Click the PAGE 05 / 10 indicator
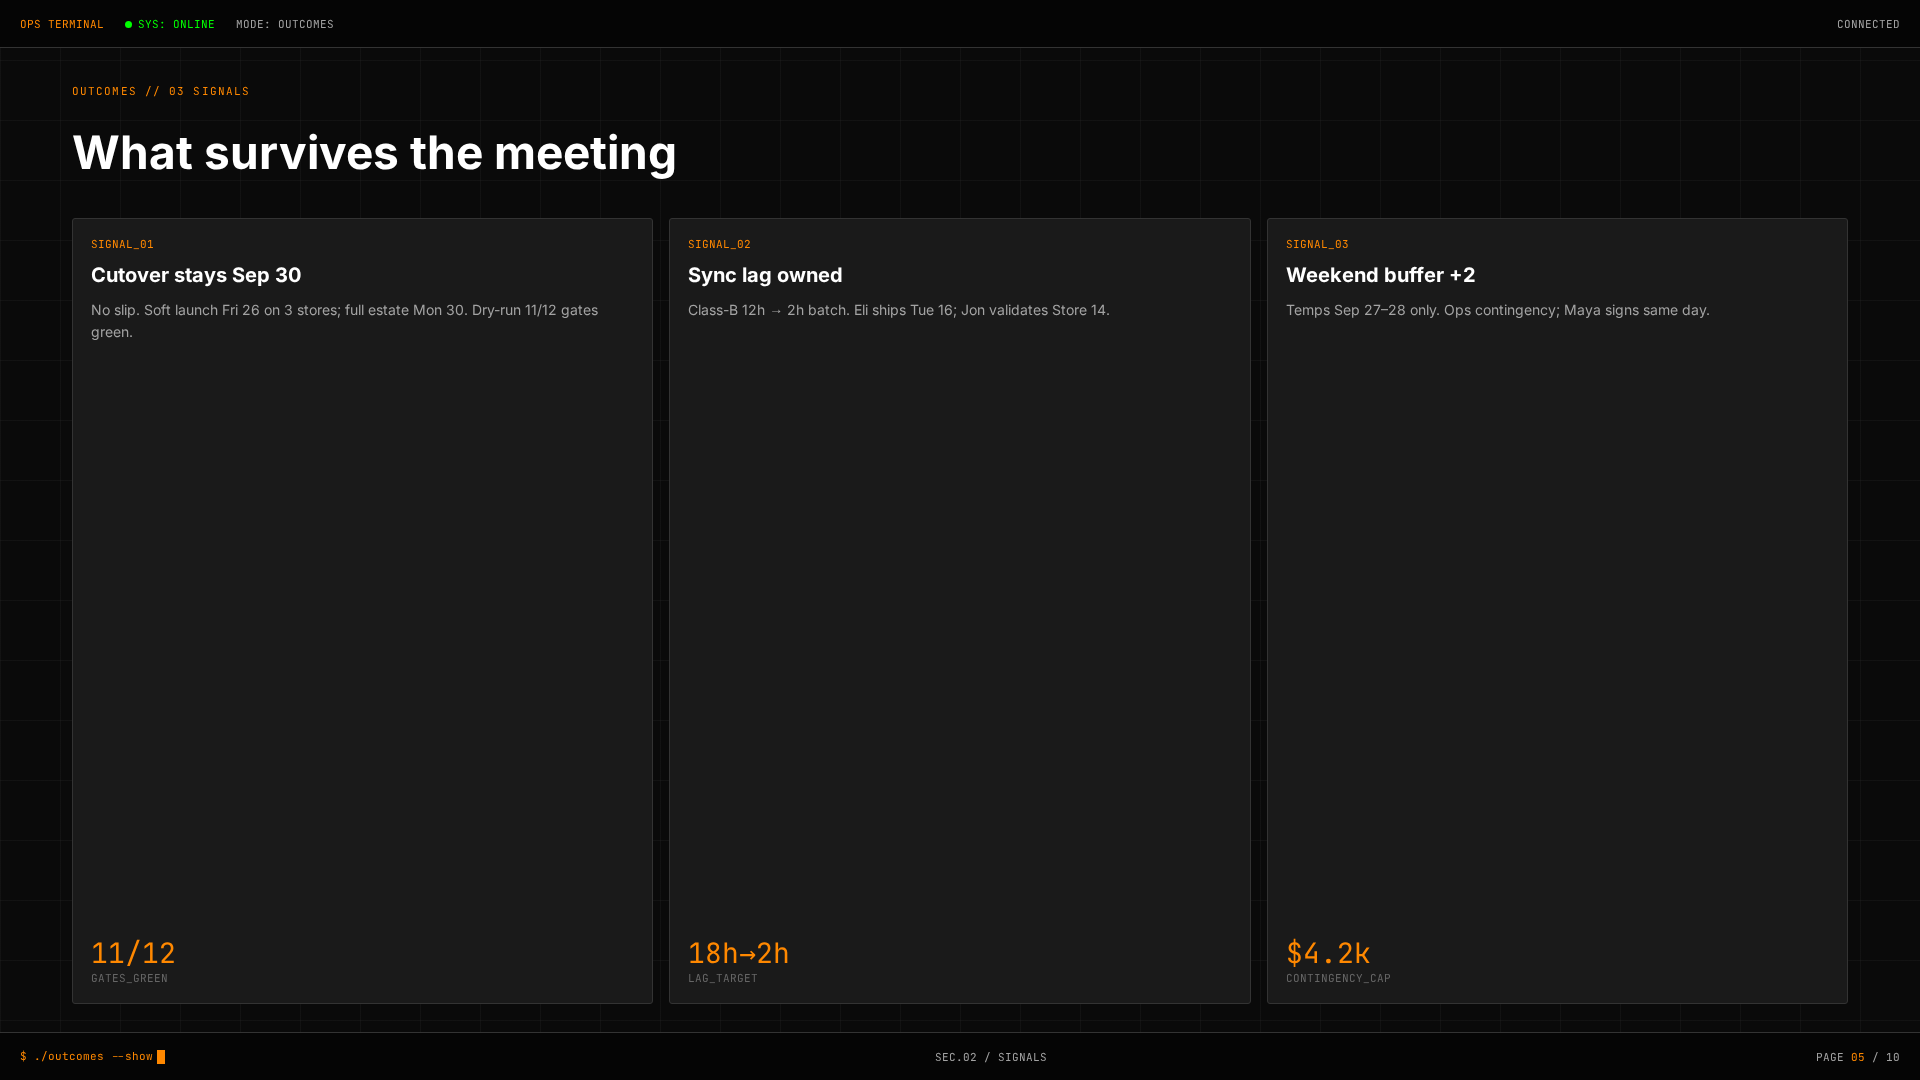The height and width of the screenshot is (1080, 1920). tap(1858, 1058)
